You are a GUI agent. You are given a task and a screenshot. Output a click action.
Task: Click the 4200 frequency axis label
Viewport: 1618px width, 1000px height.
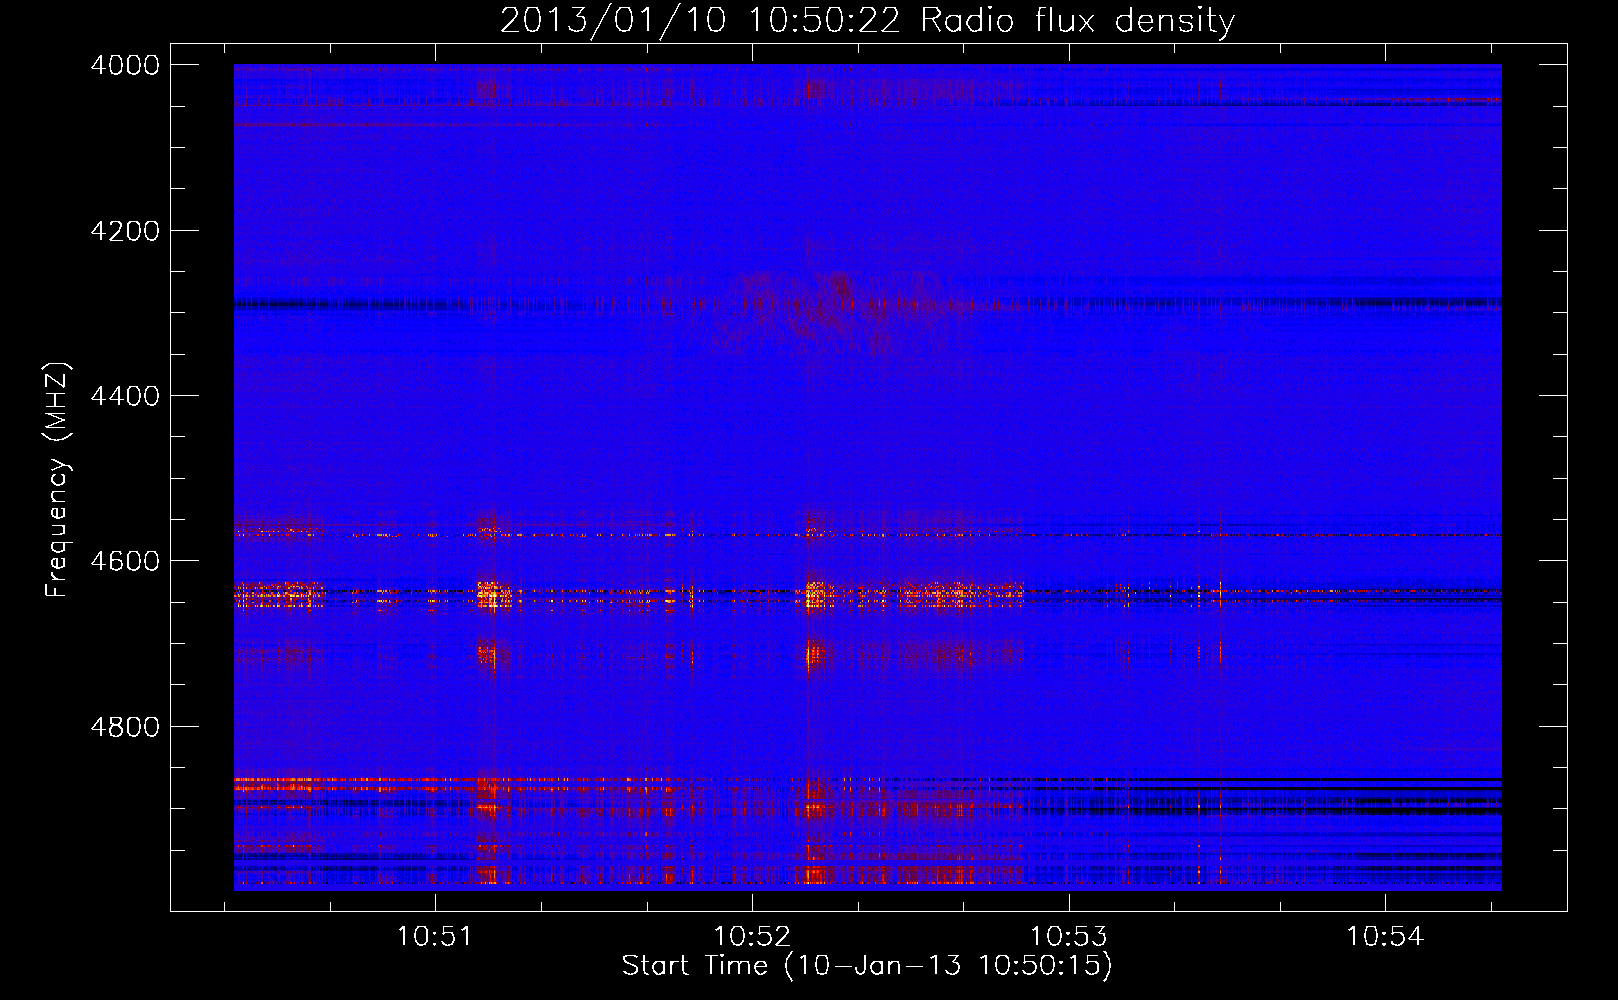[125, 231]
